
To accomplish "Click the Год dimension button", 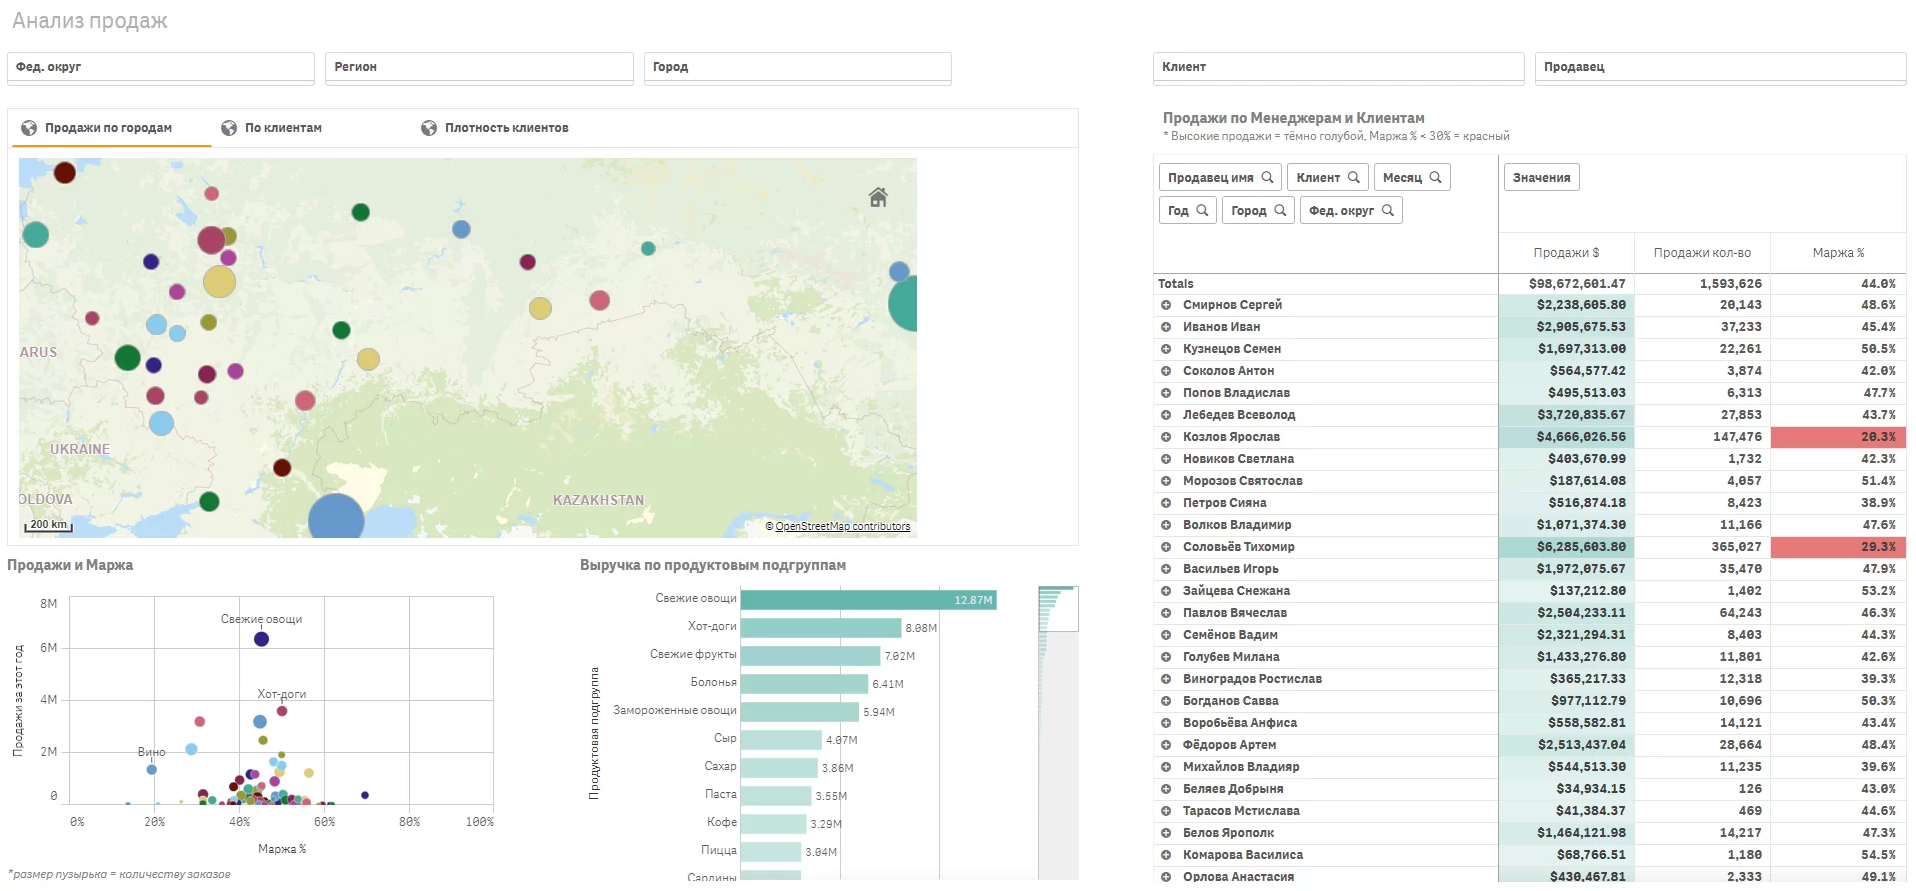I will [x=1188, y=210].
